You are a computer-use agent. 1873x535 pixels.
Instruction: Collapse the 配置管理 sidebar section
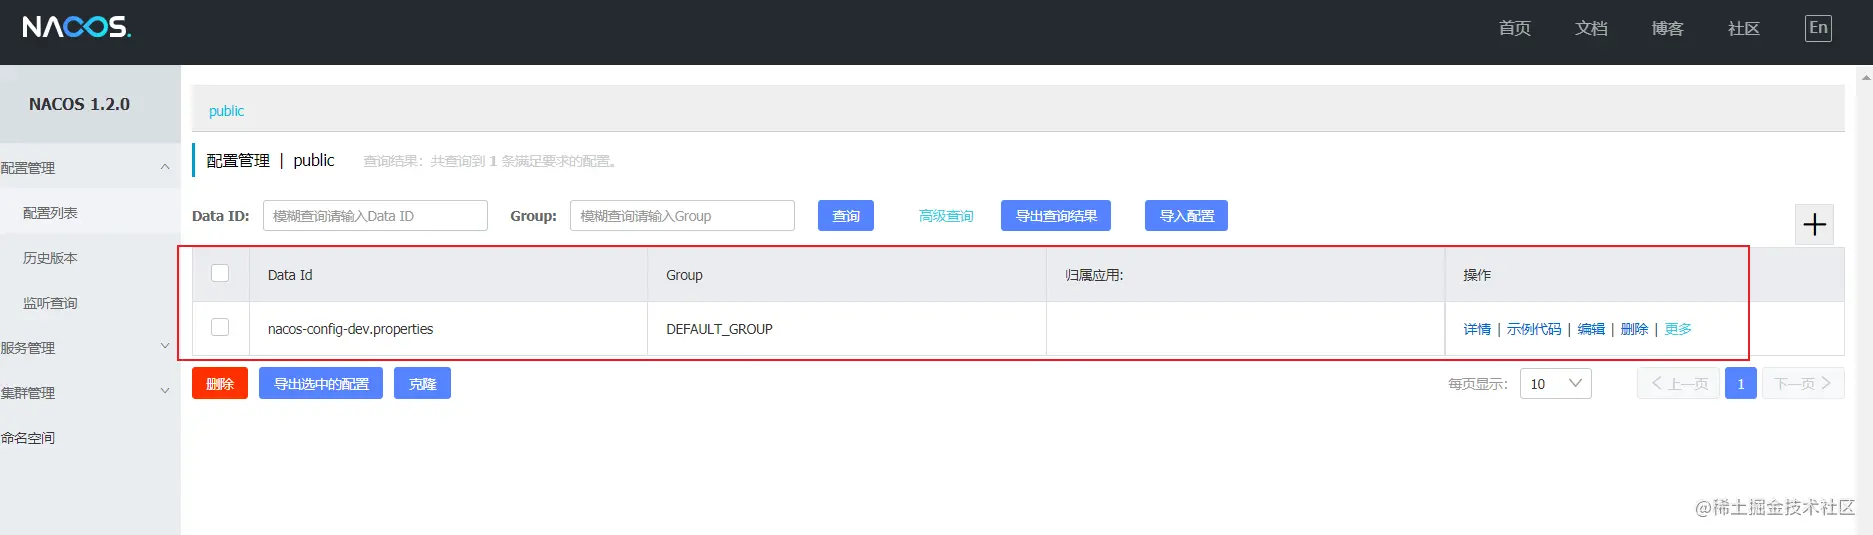pos(165,167)
